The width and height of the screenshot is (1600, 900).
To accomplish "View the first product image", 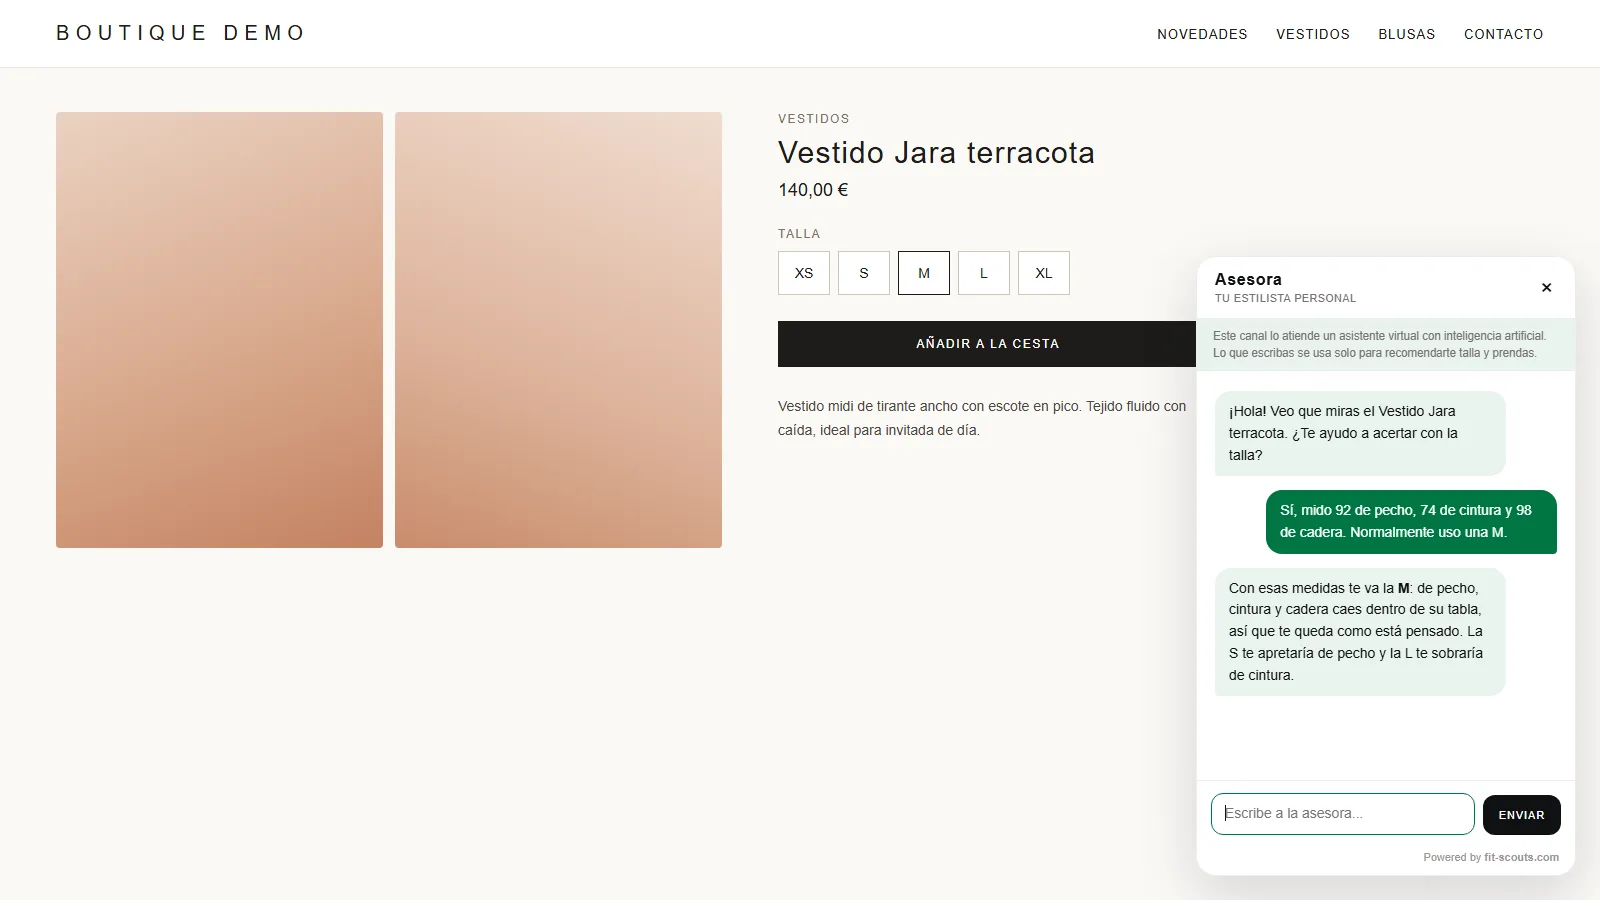I will point(219,330).
